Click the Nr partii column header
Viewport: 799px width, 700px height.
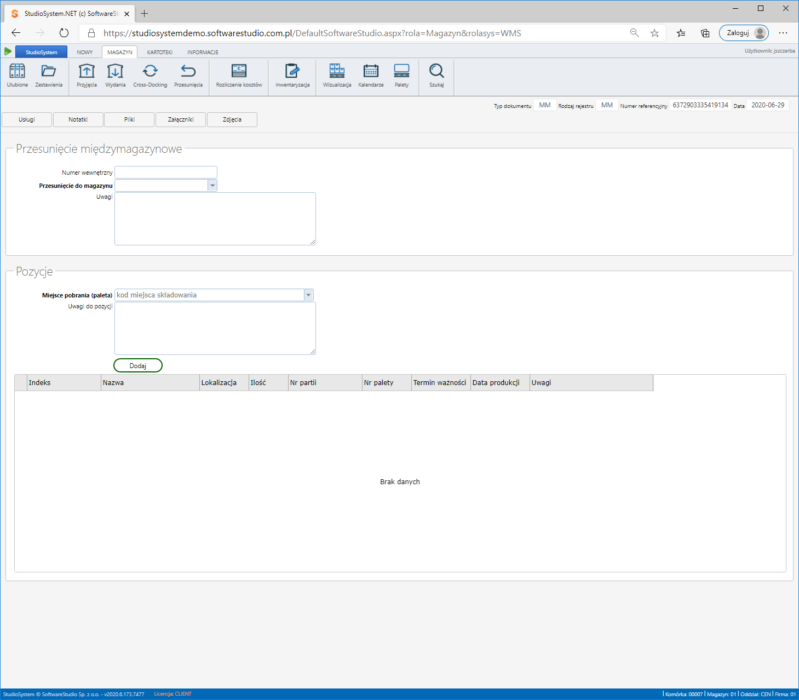click(x=325, y=383)
